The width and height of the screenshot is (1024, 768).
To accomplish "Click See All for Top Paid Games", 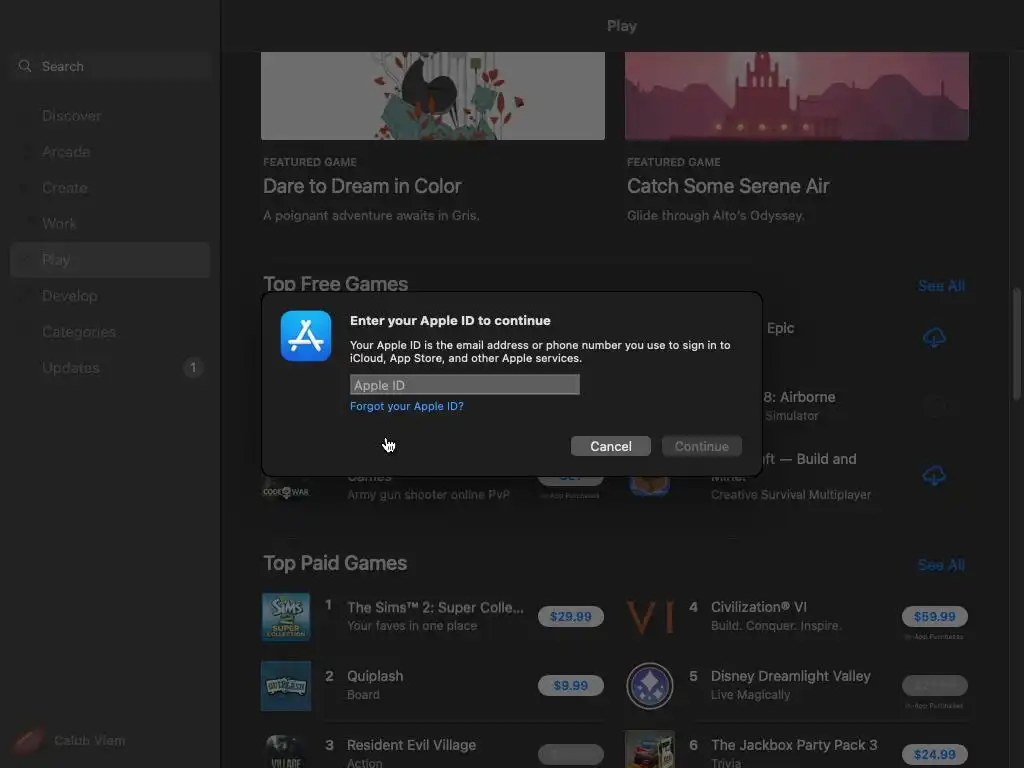I will [x=941, y=565].
